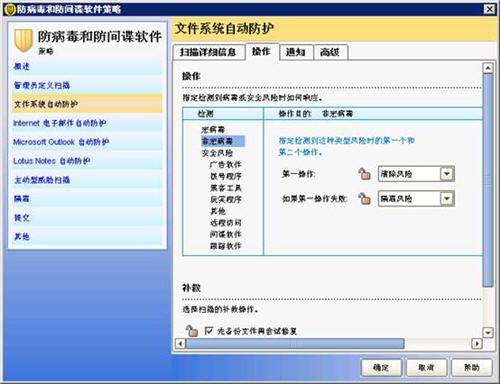Open the 第一操作 dropdown showing 清除风险

pos(416,174)
